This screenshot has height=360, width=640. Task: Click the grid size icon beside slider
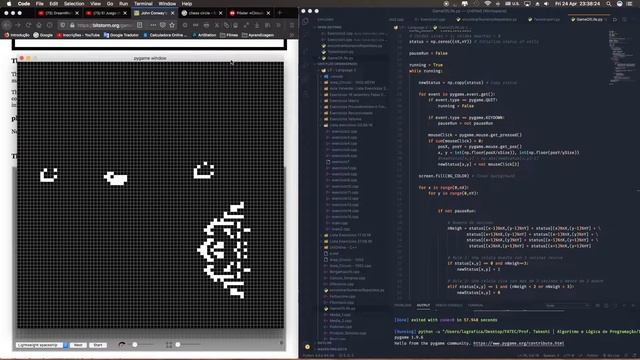pos(169,345)
